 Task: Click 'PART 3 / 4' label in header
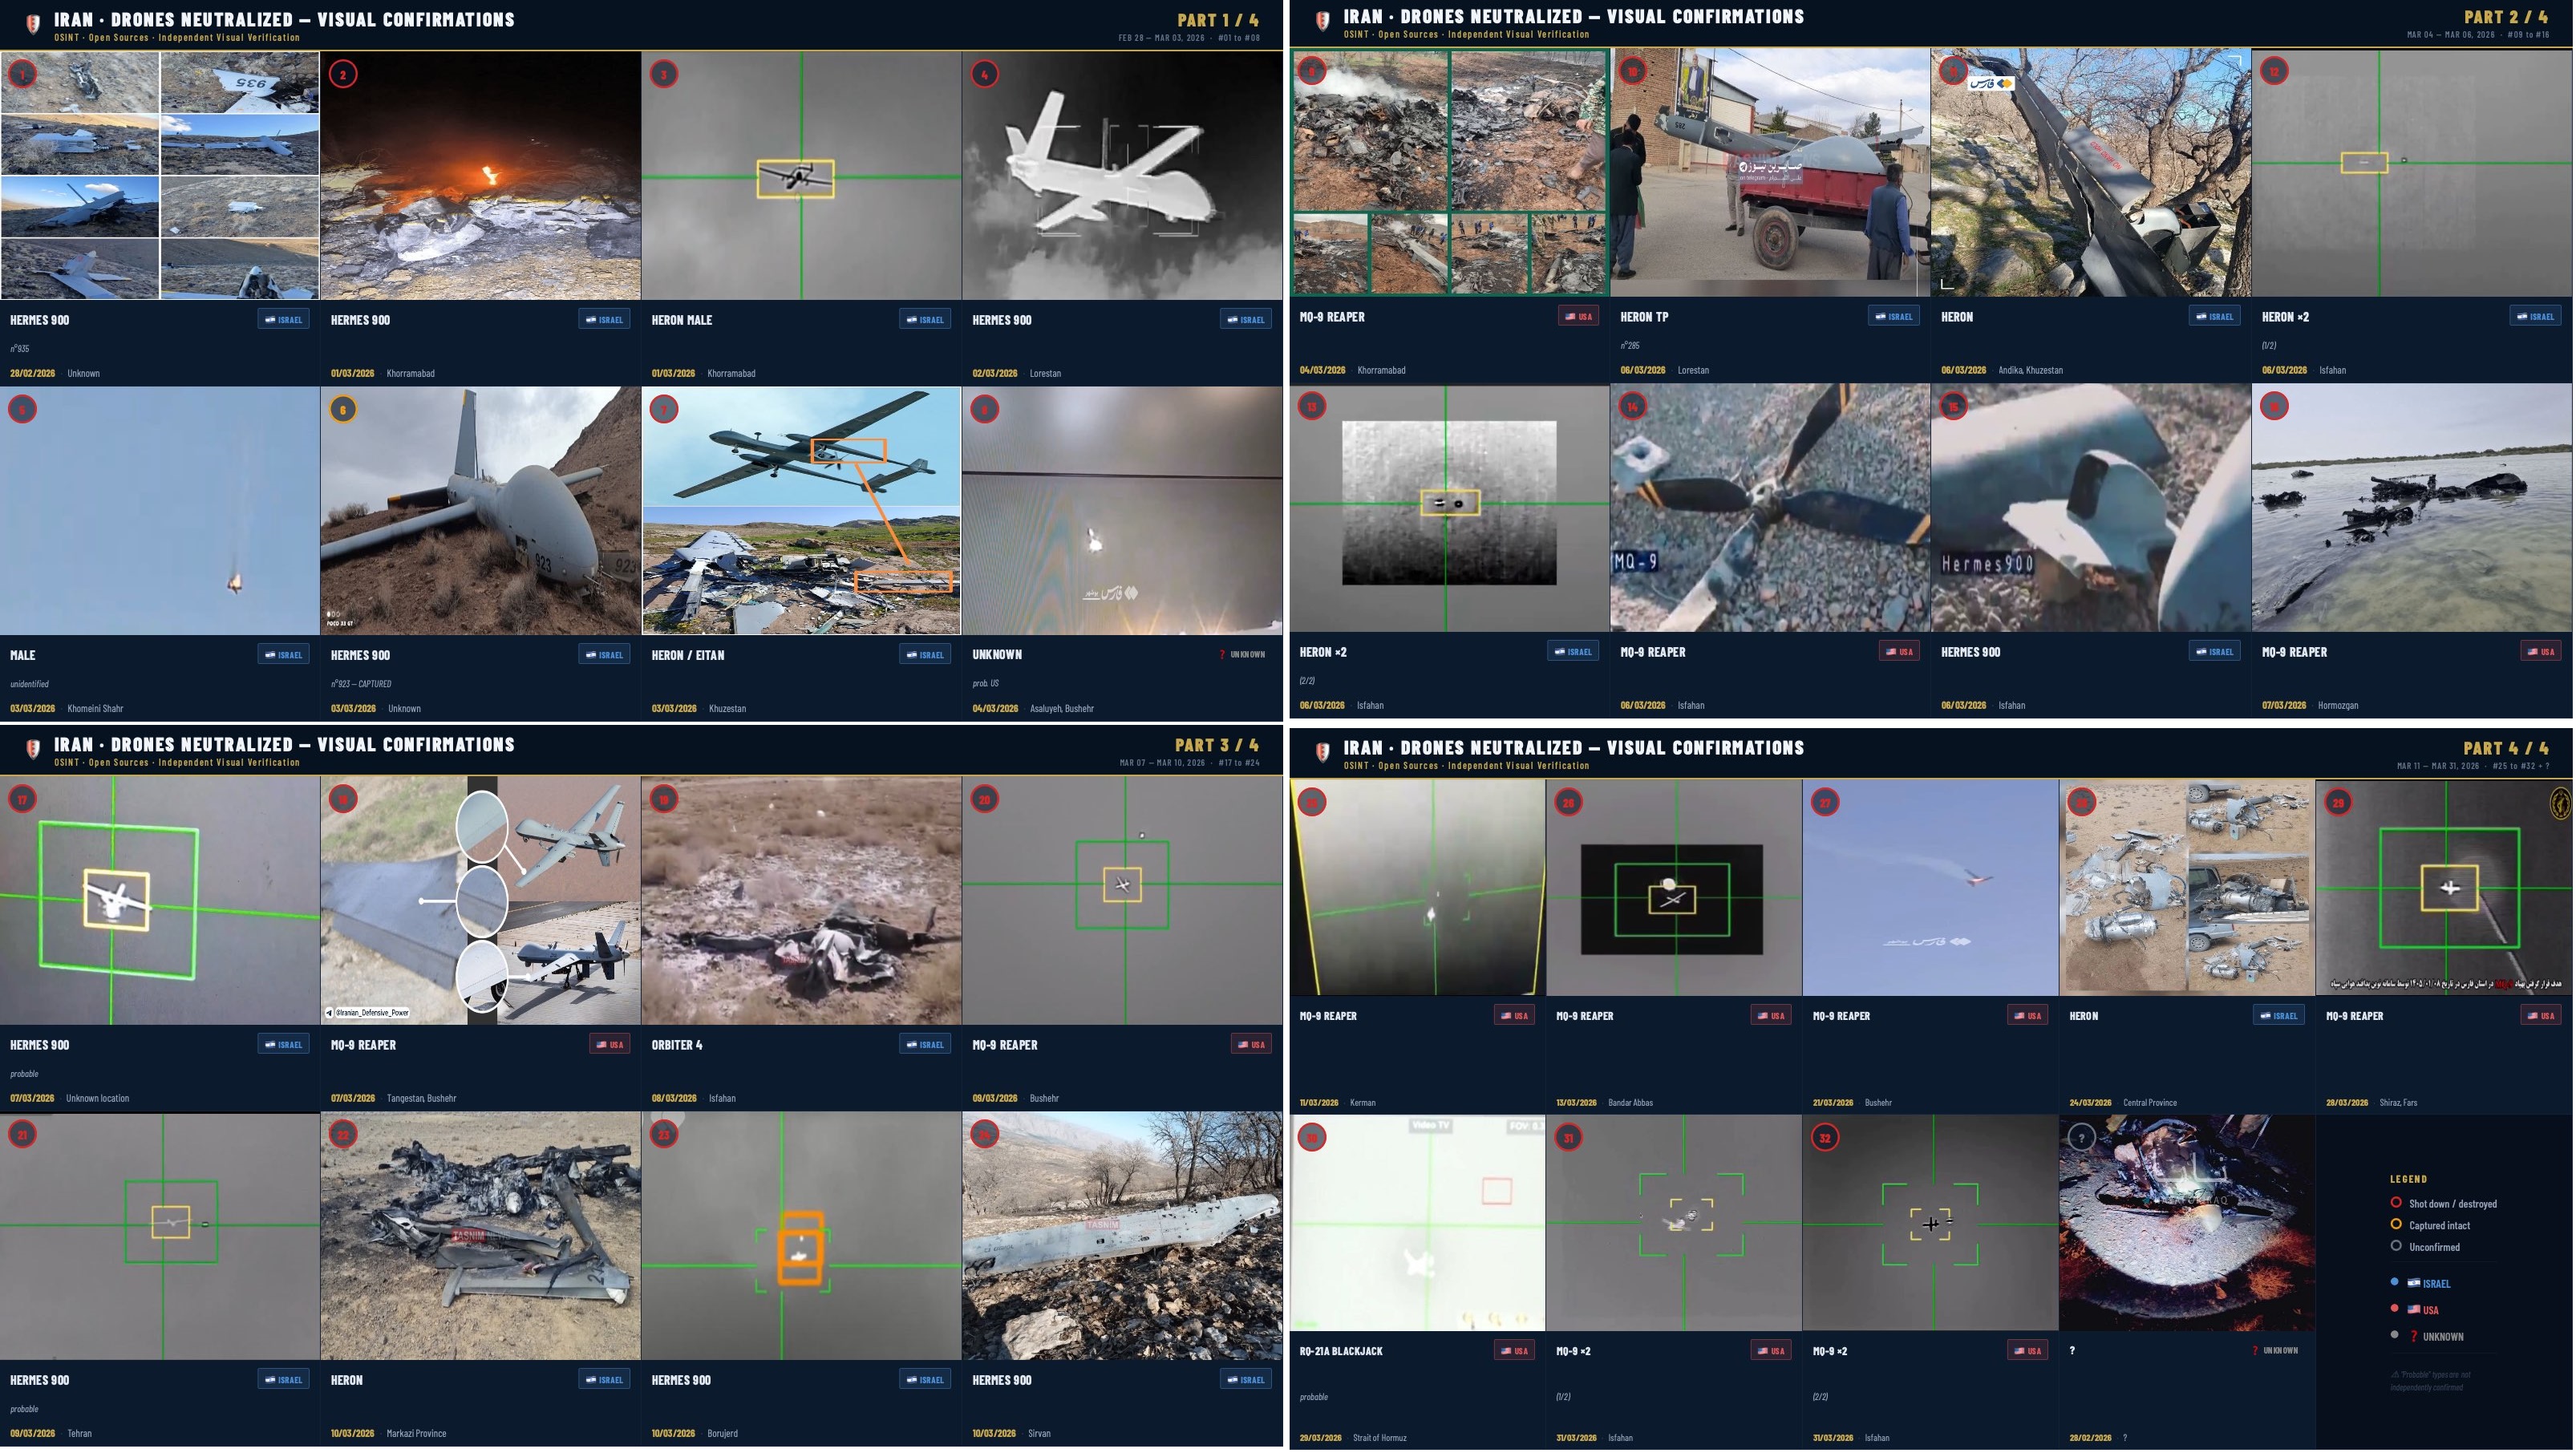[1216, 745]
